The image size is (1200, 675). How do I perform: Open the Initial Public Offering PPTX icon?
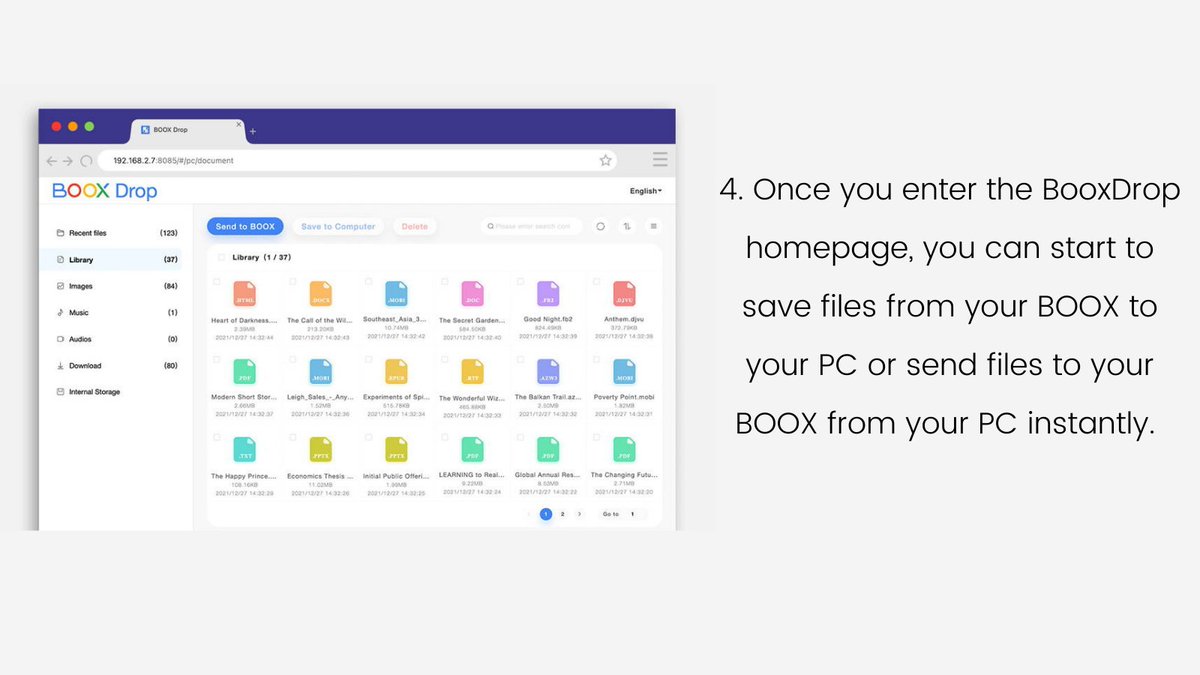(x=397, y=449)
